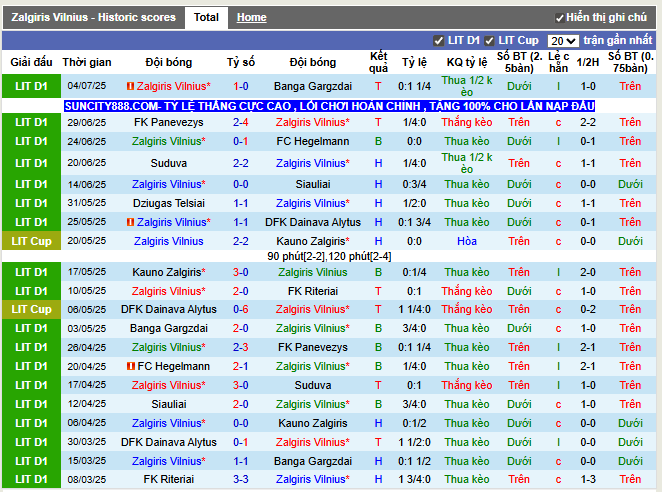Switch to the Total tab

pyautogui.click(x=206, y=17)
